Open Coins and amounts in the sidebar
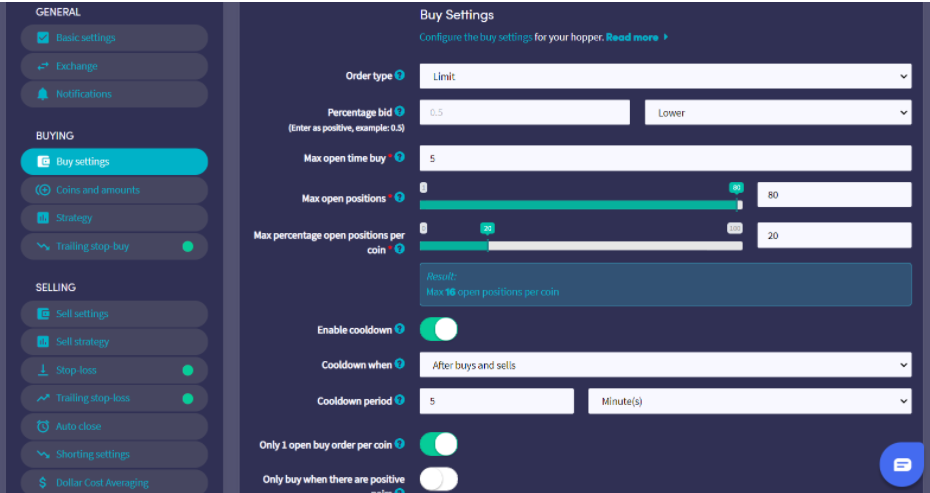 [98, 190]
